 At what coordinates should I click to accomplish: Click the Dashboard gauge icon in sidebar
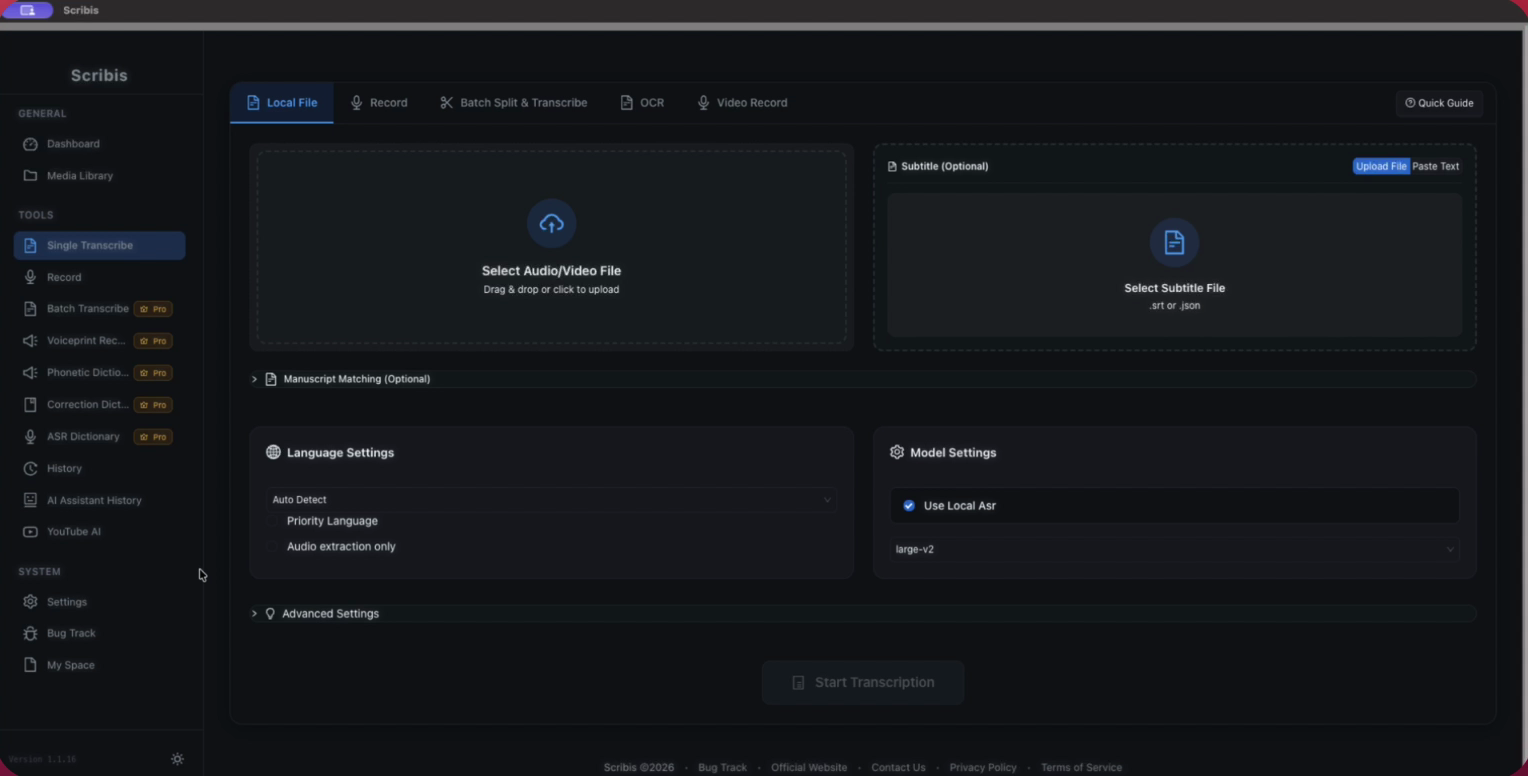(30, 144)
